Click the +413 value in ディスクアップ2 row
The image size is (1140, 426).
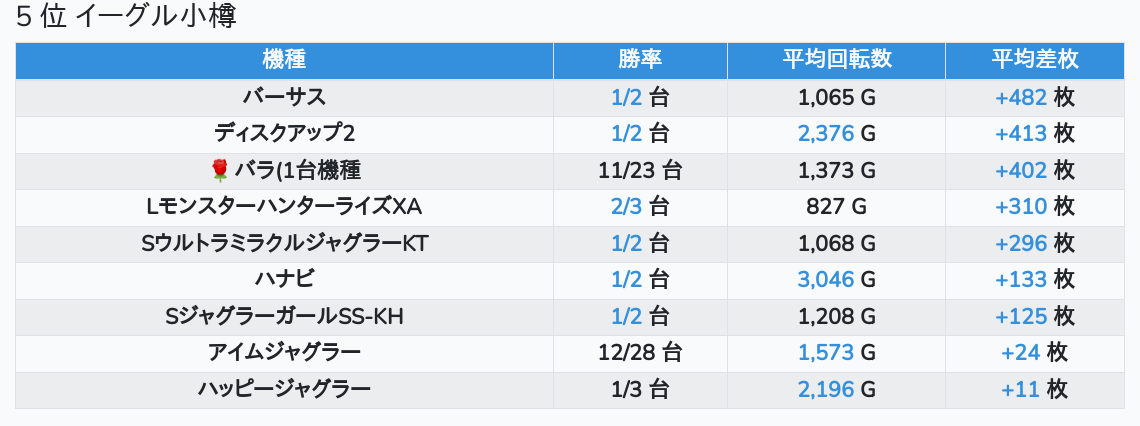1021,134
